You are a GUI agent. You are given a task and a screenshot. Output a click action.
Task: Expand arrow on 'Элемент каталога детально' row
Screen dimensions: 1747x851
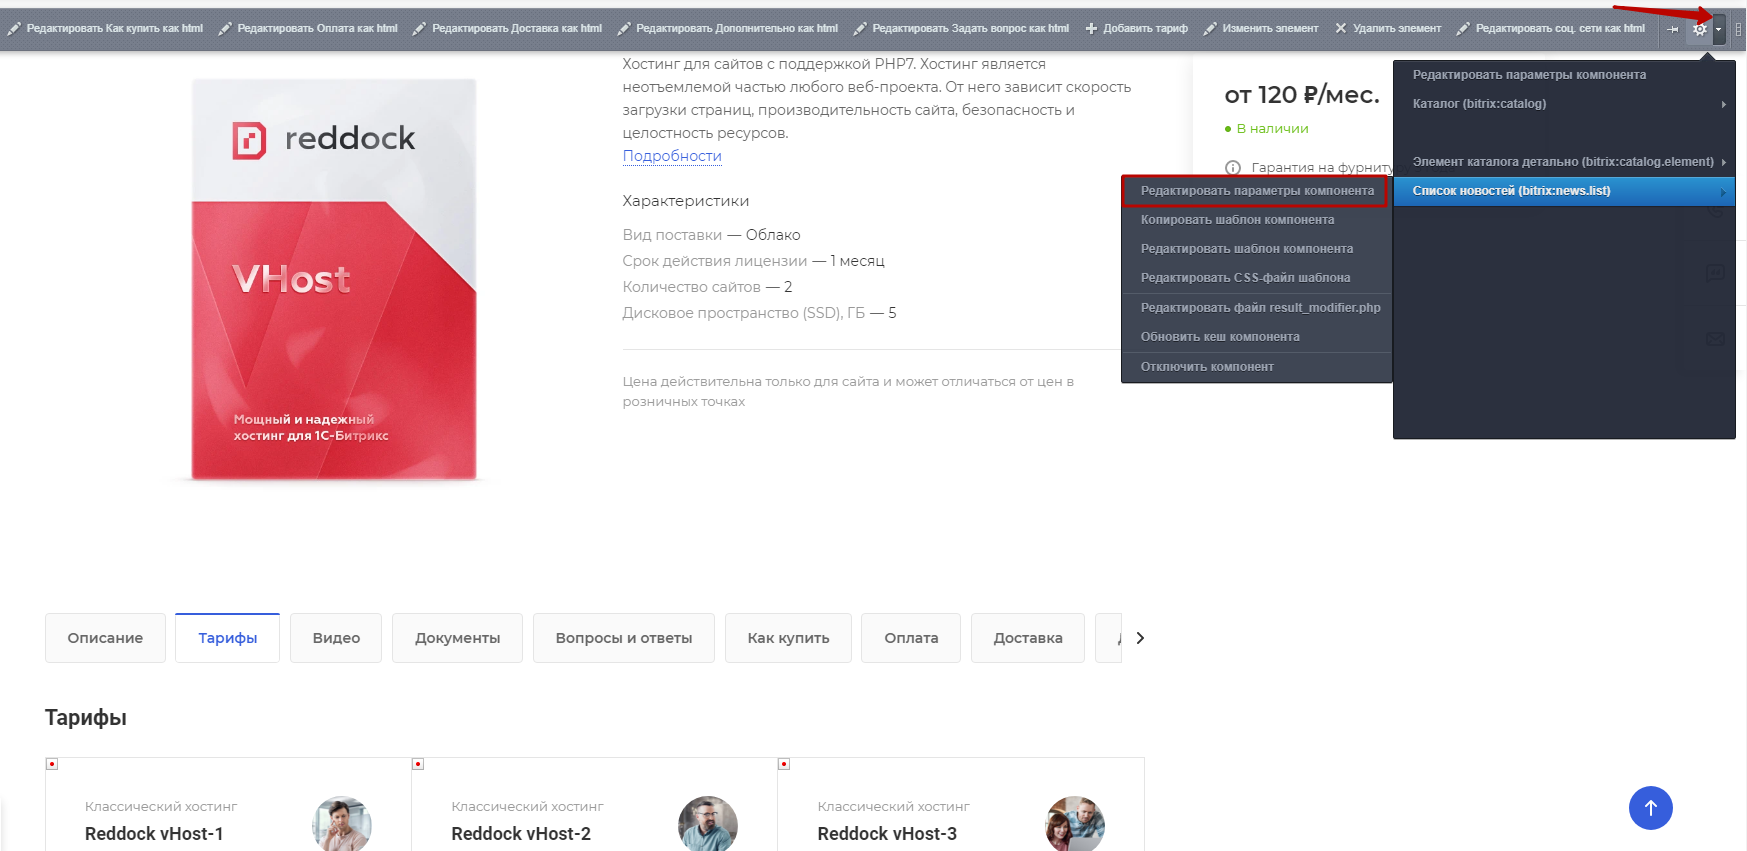coord(1723,162)
